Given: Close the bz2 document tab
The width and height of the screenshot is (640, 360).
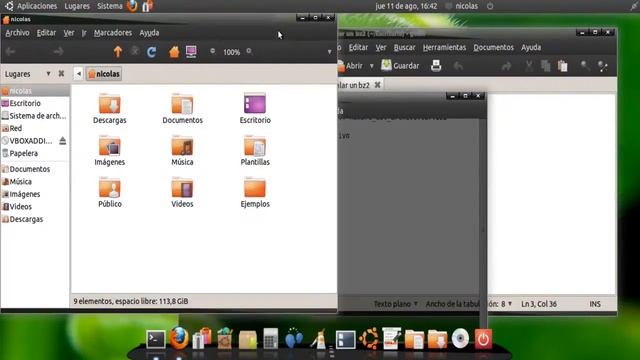Looking at the screenshot, I should (x=378, y=84).
